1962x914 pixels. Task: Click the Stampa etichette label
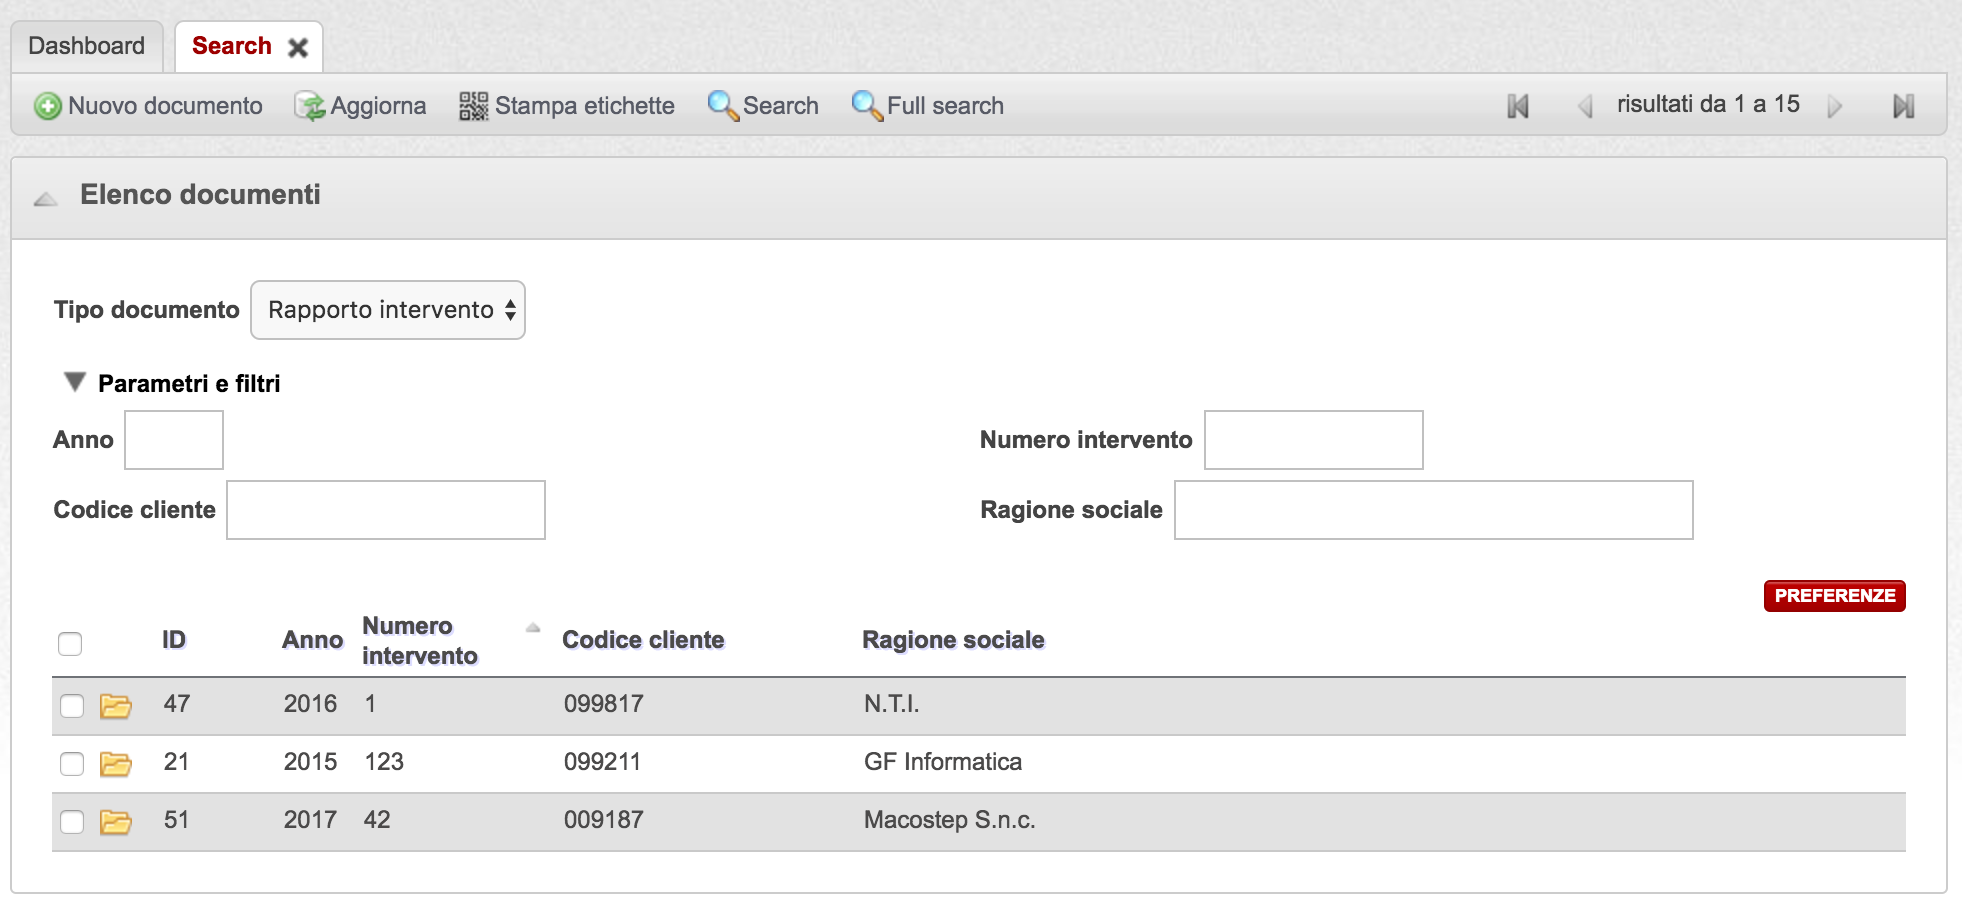coord(585,106)
